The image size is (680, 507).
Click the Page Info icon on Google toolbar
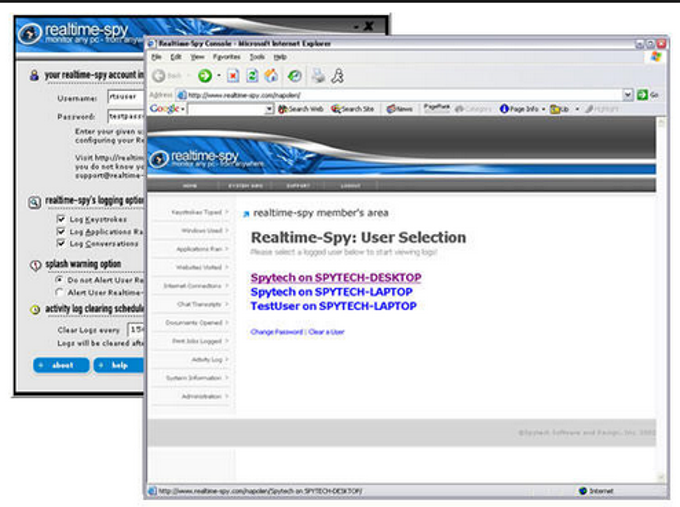coord(504,109)
